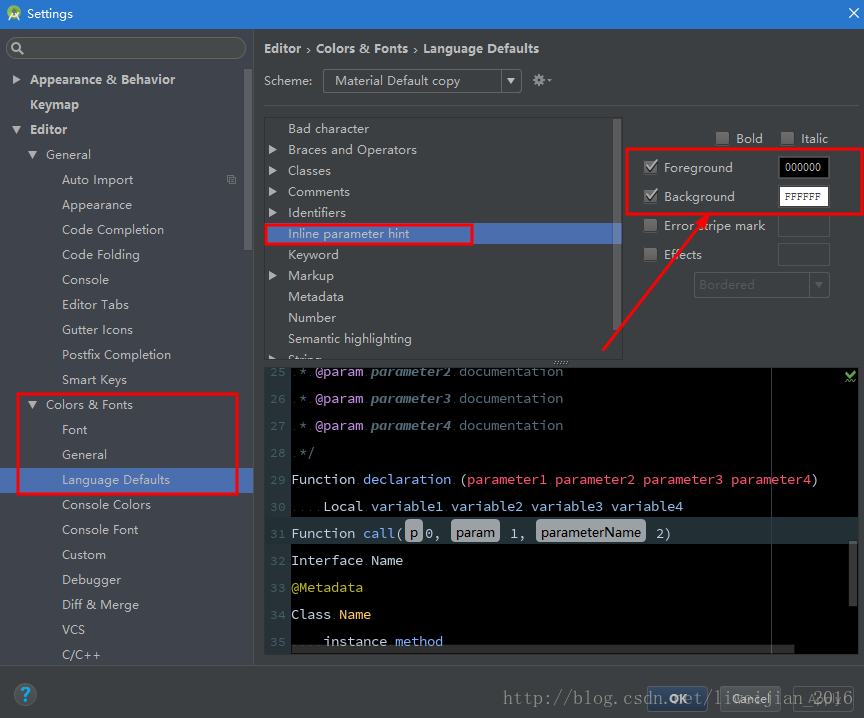Viewport: 864px width, 718px height.
Task: Click the black Foreground color swatch
Action: pos(804,167)
